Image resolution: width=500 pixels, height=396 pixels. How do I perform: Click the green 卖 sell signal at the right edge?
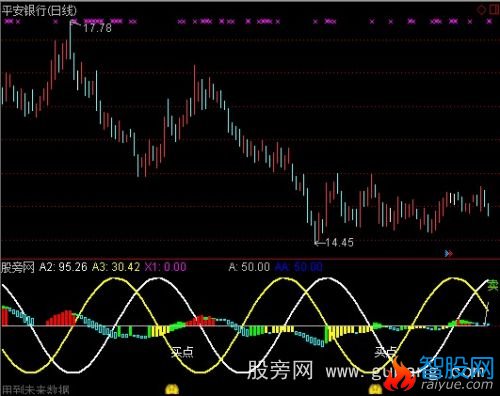click(493, 285)
